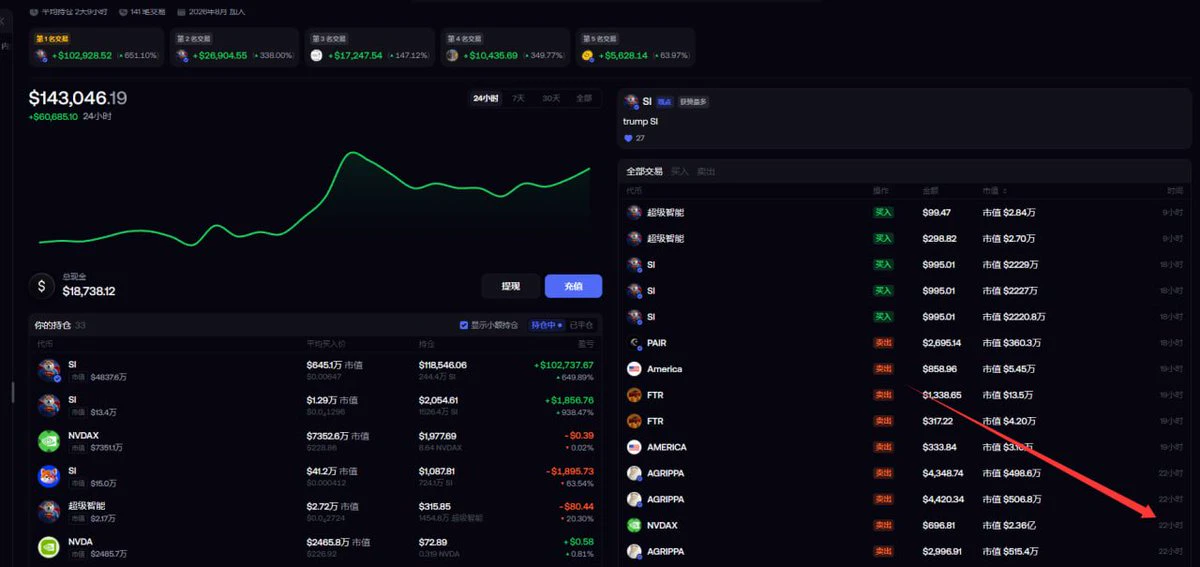The image size is (1200, 567).
Task: Click the SI avatar in the trump SI post
Action: point(631,102)
